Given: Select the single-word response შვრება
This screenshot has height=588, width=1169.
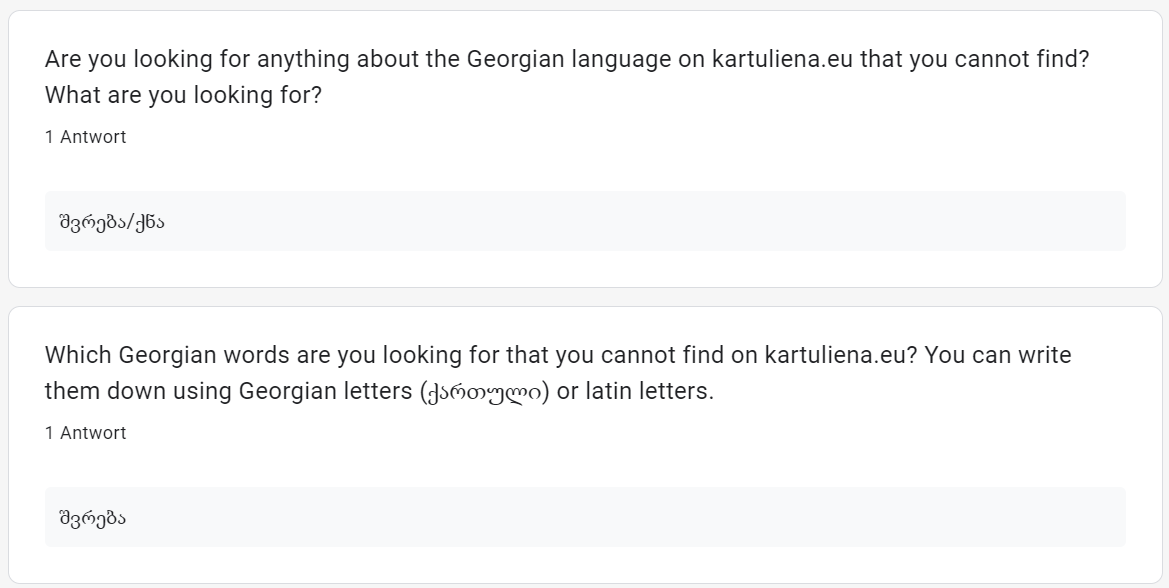Looking at the screenshot, I should [92, 518].
